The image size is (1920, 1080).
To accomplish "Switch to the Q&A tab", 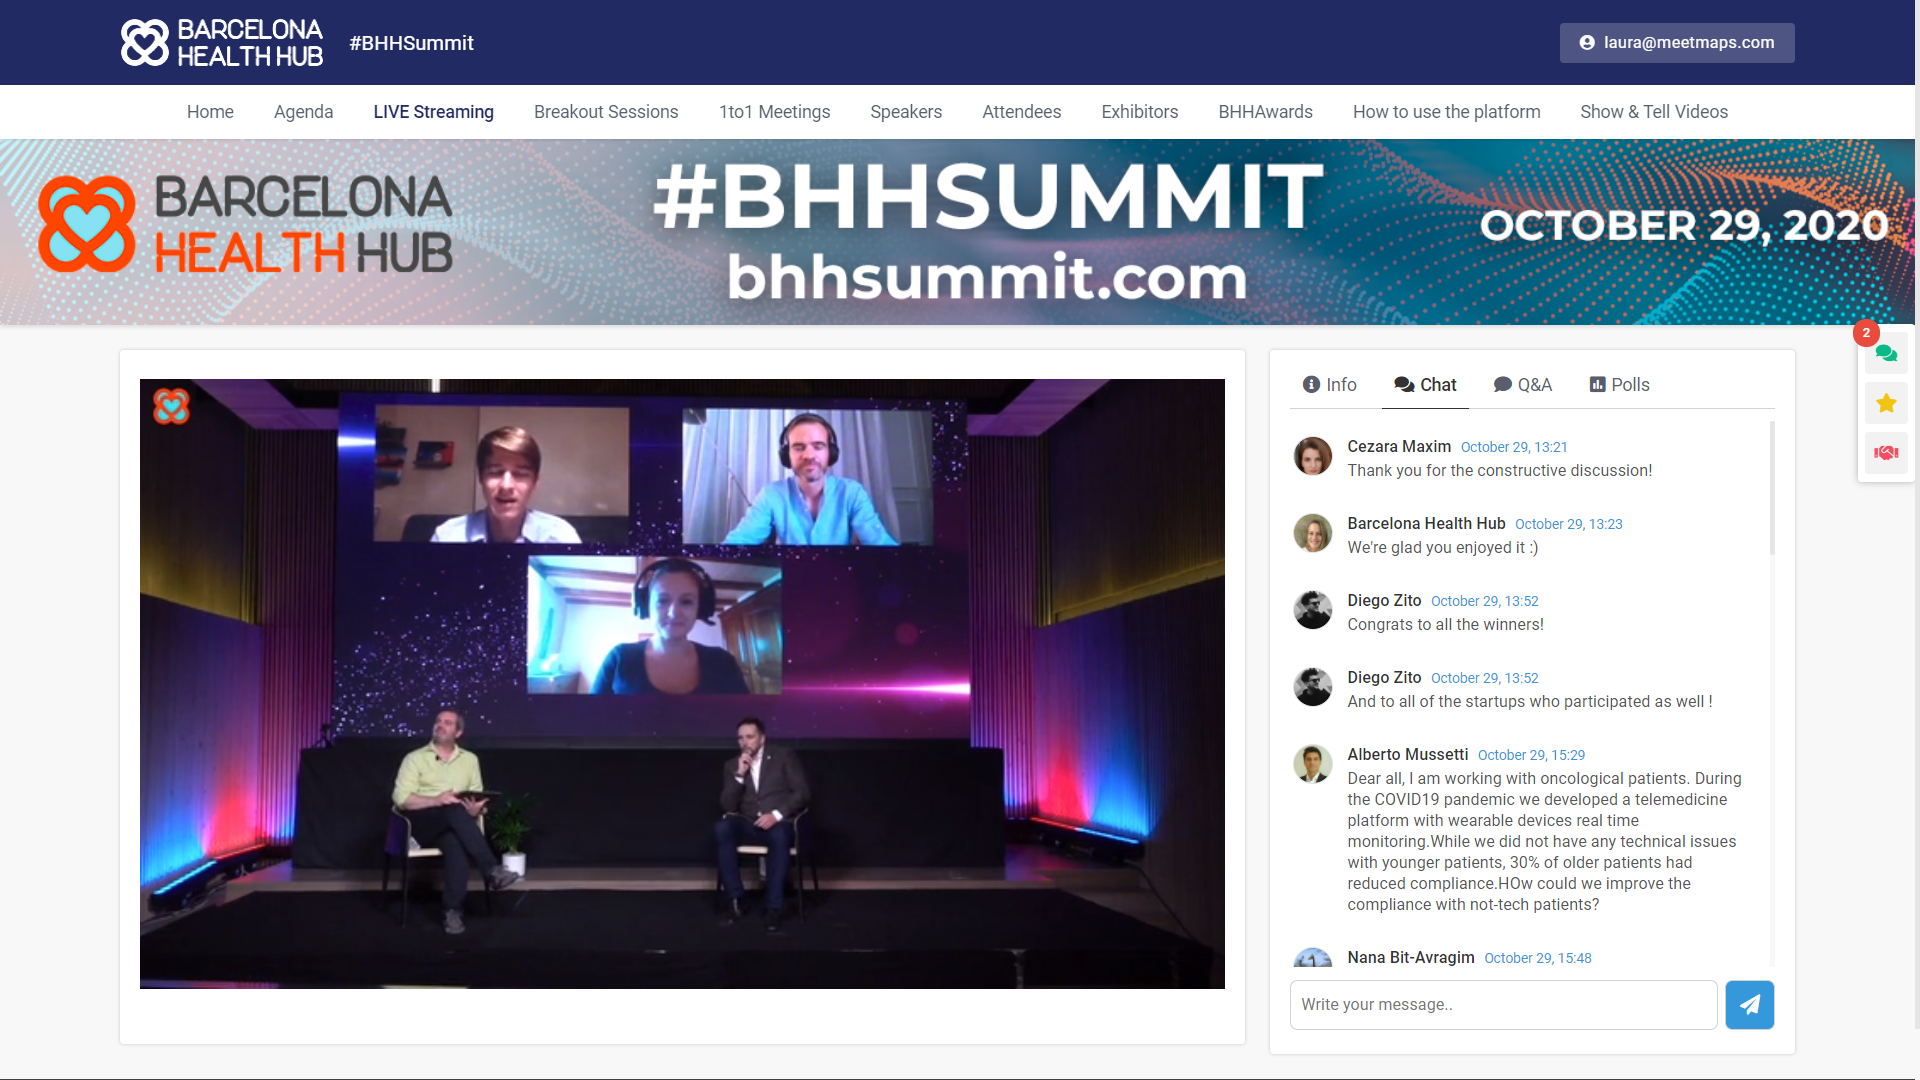I will [x=1522, y=385].
